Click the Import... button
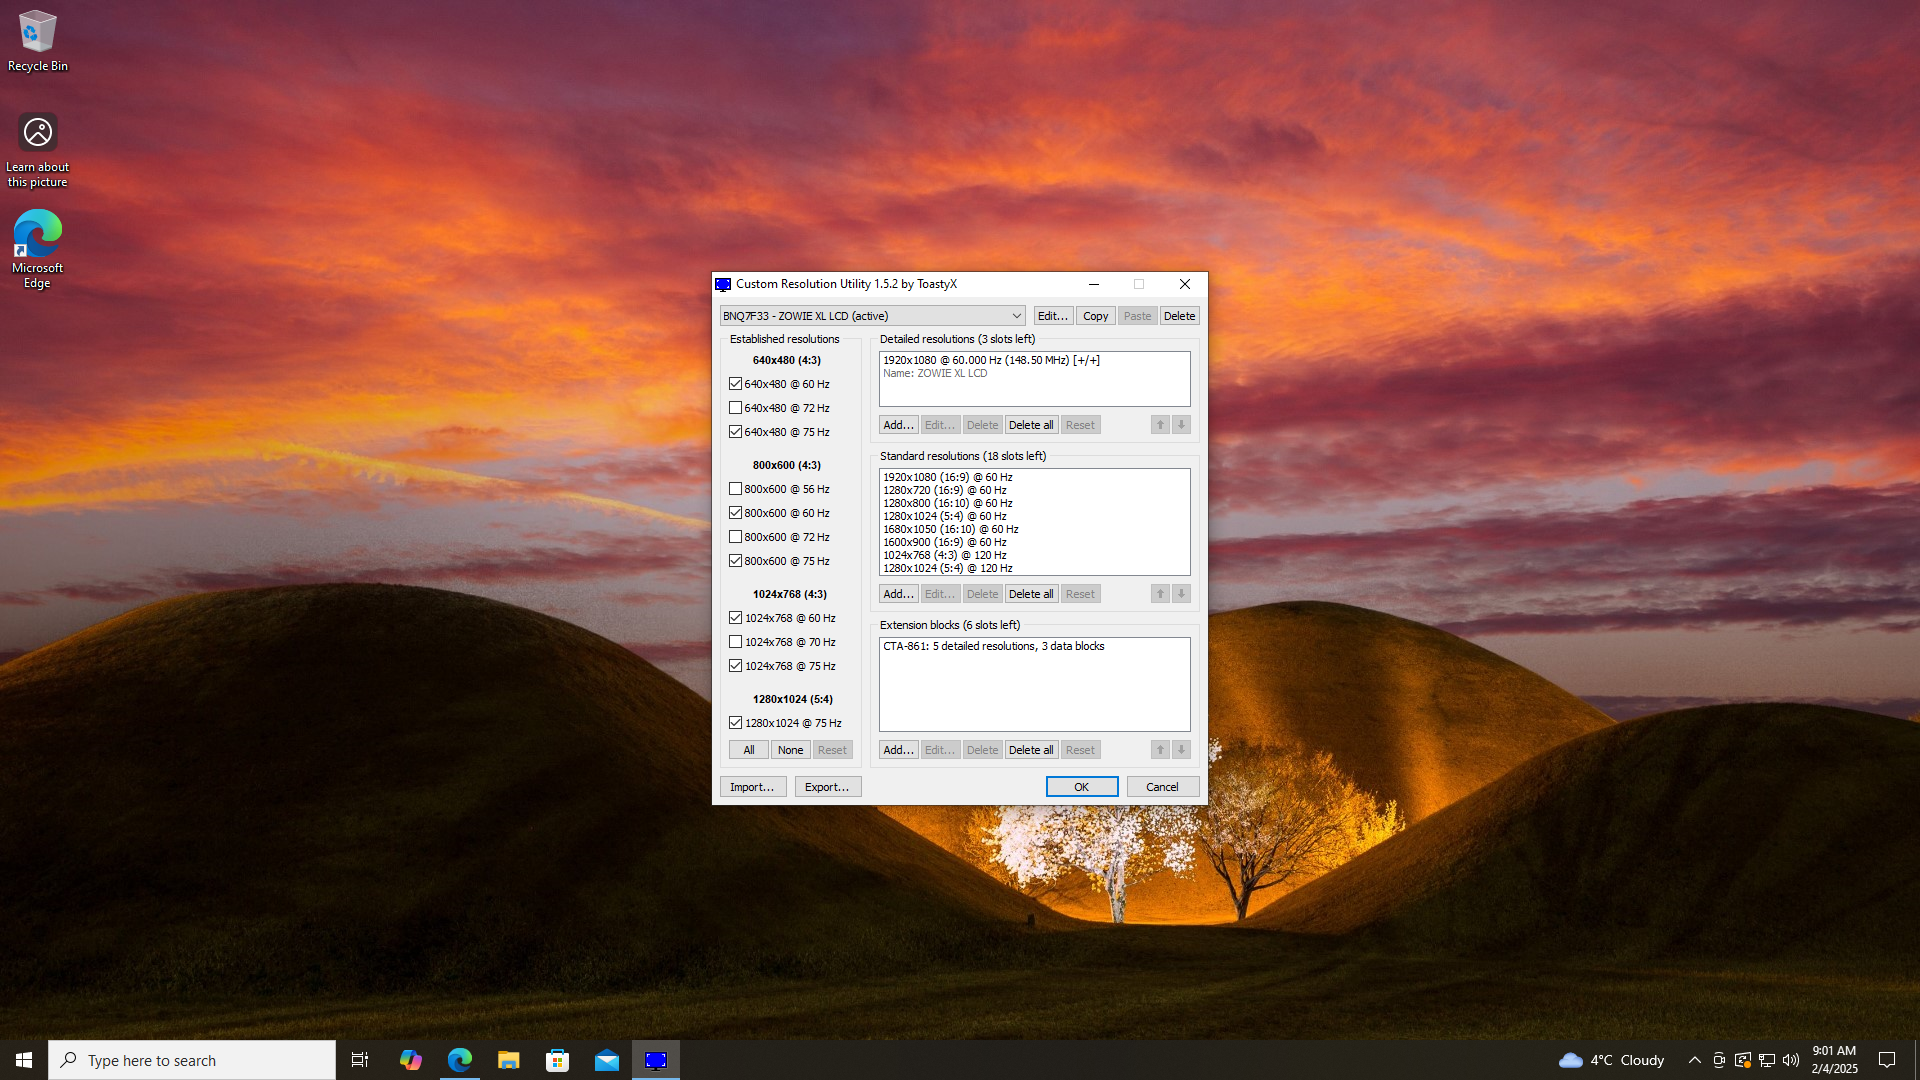This screenshot has width=1920, height=1080. pos(753,787)
